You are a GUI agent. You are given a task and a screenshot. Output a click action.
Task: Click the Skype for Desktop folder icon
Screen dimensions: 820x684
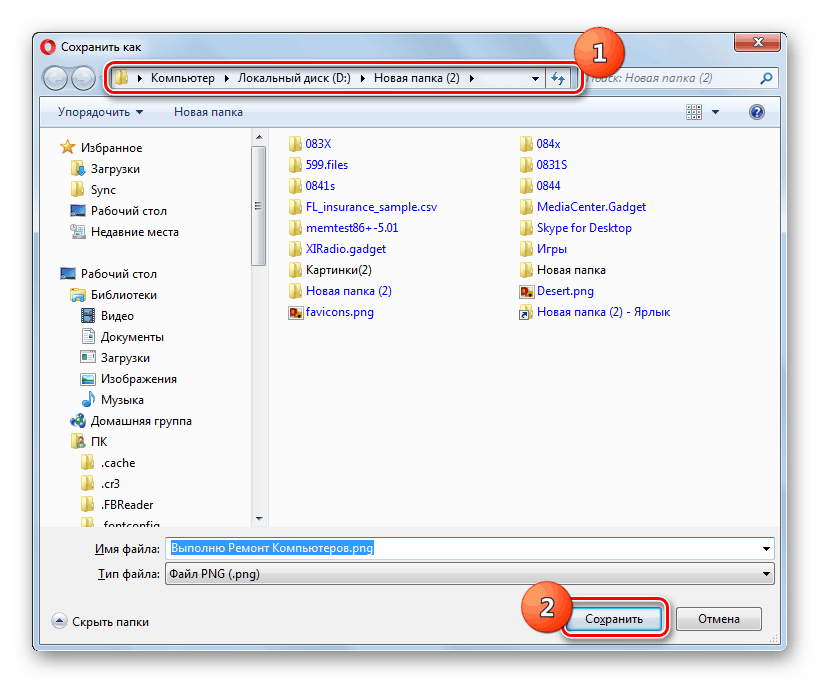tap(526, 228)
